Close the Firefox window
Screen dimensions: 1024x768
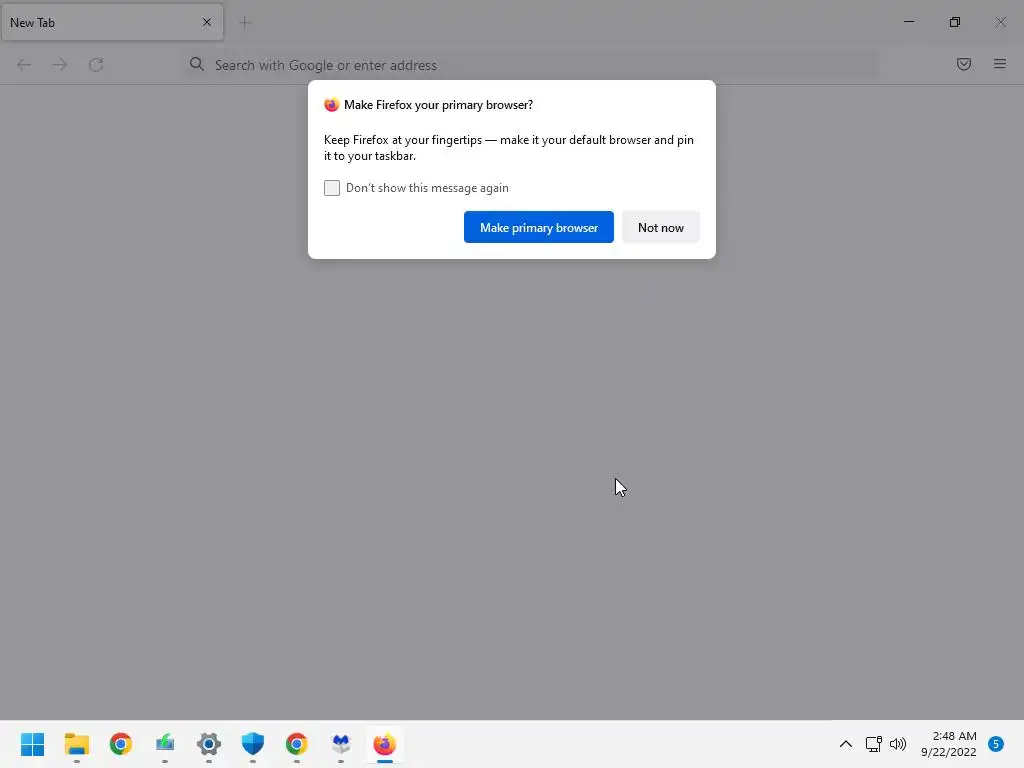point(1000,22)
